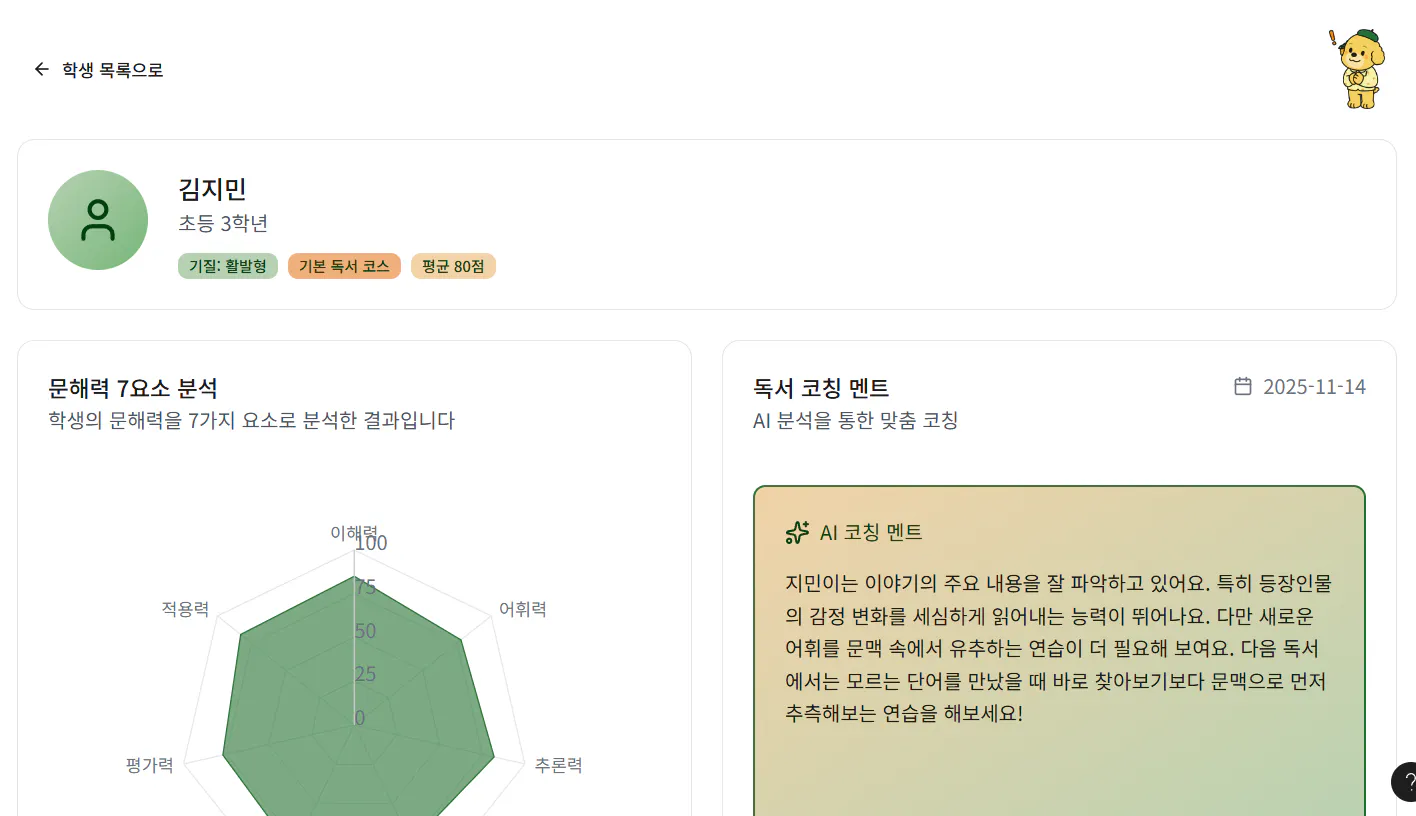Viewport: 1416px width, 816px height.
Task: Select the 평균 80점 score badge
Action: point(453,266)
